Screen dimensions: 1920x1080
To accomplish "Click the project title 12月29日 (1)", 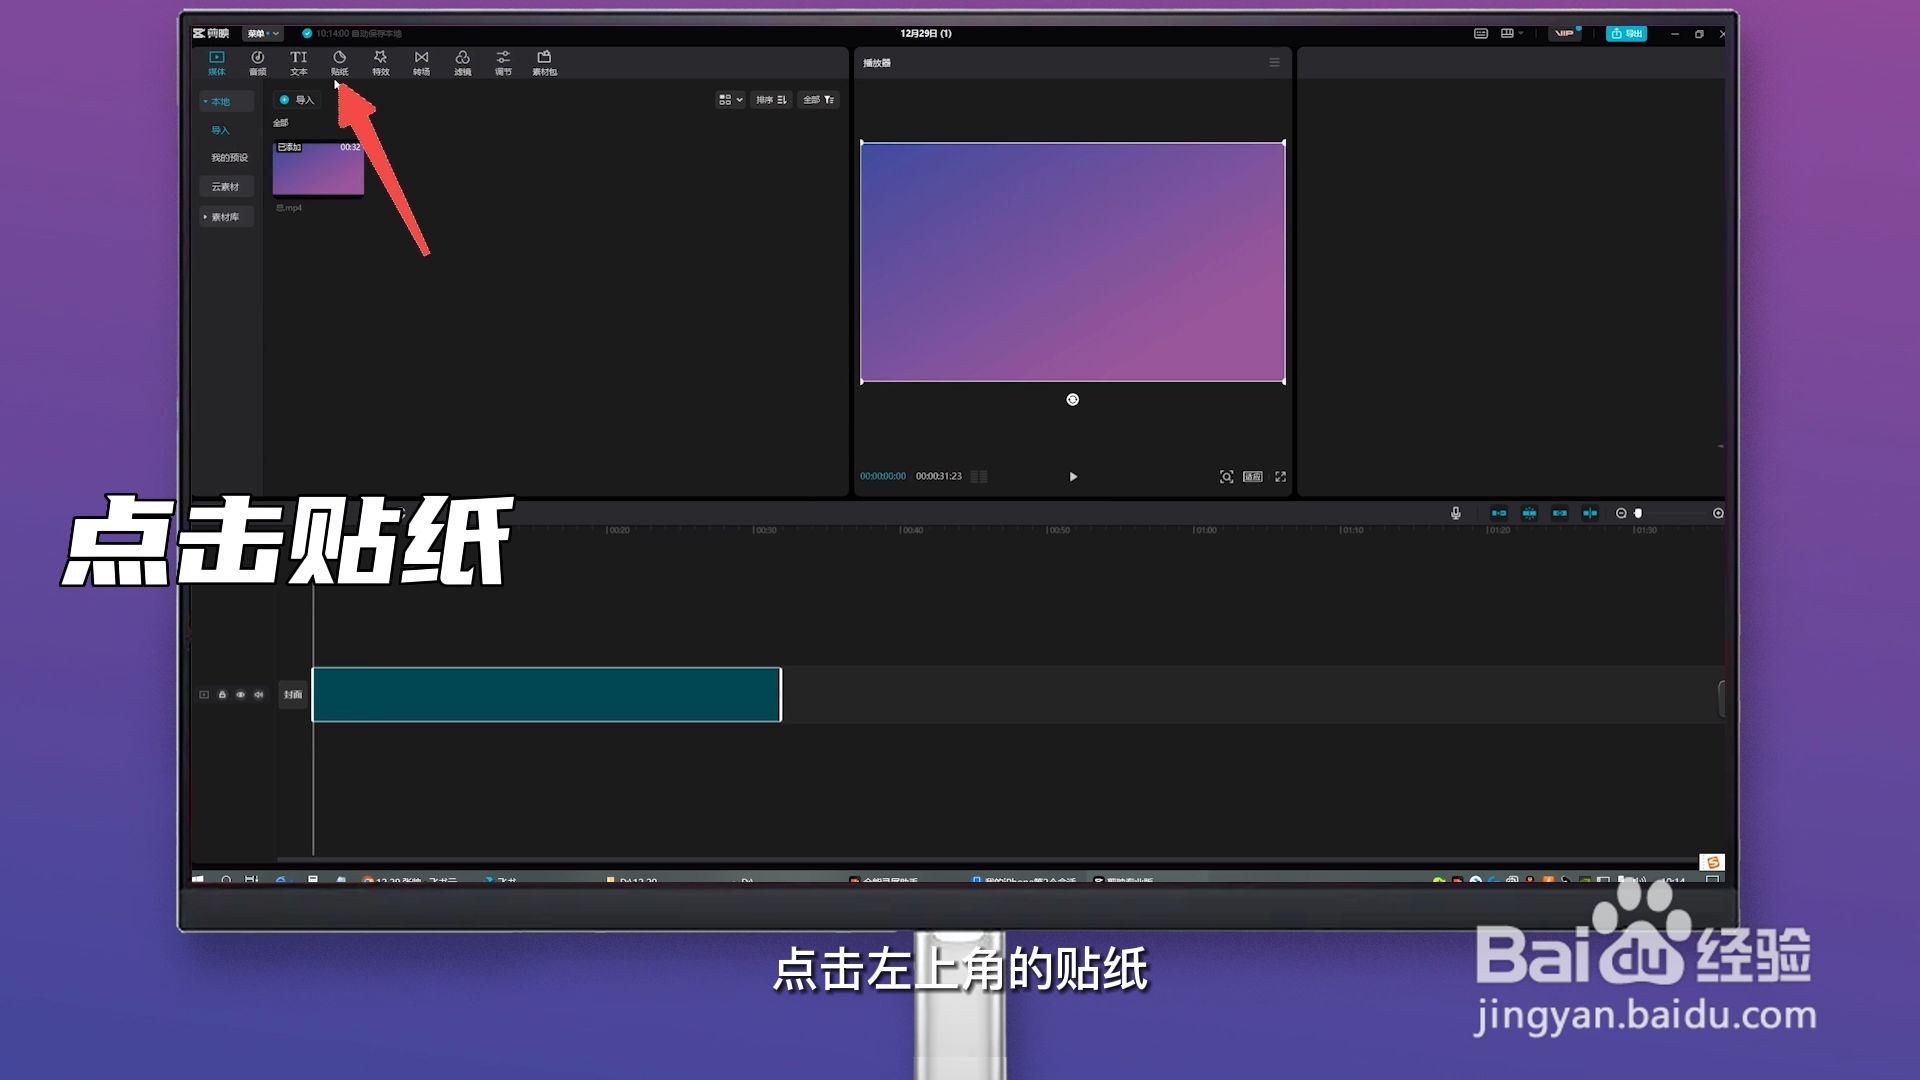I will click(926, 33).
